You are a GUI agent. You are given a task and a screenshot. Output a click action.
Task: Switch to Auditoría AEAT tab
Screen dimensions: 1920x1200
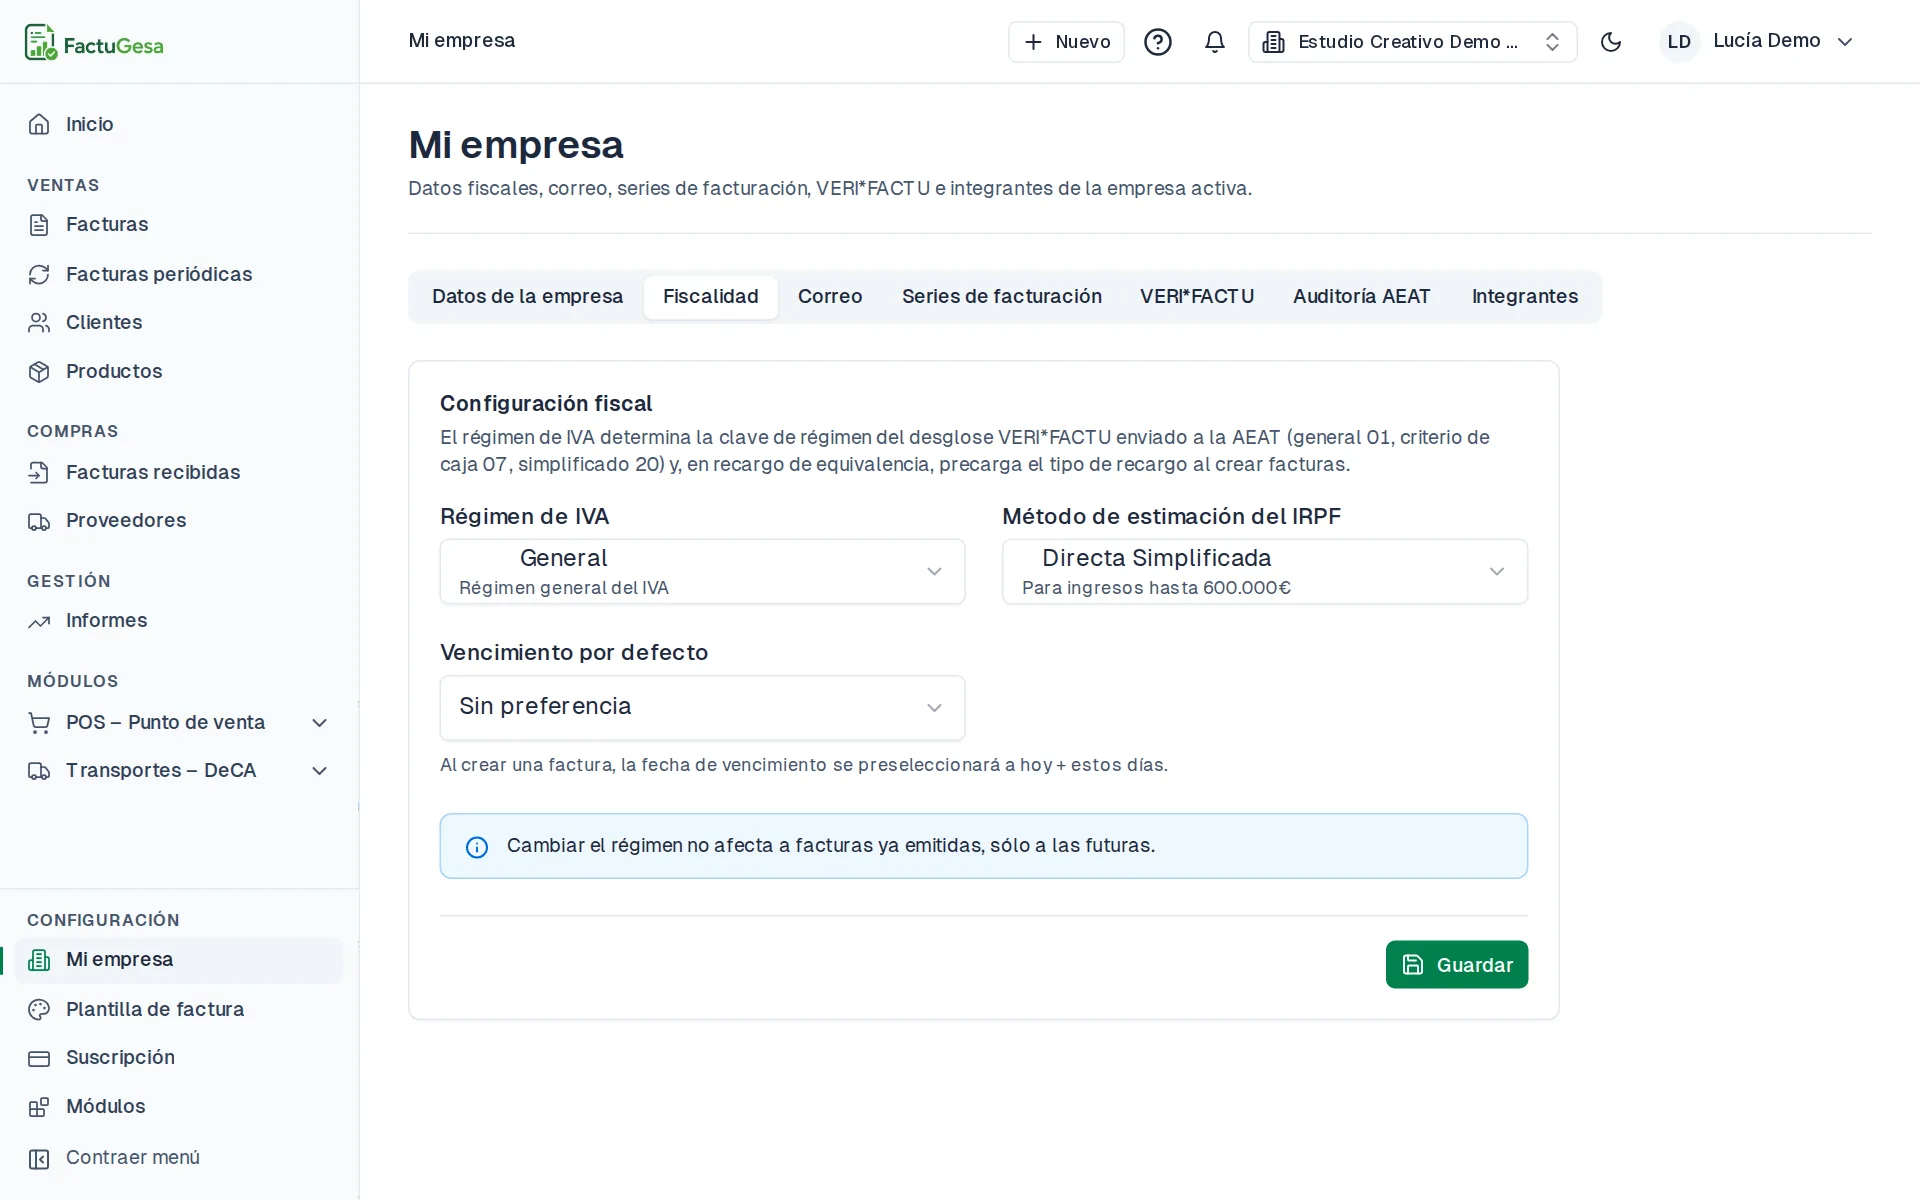tap(1362, 297)
